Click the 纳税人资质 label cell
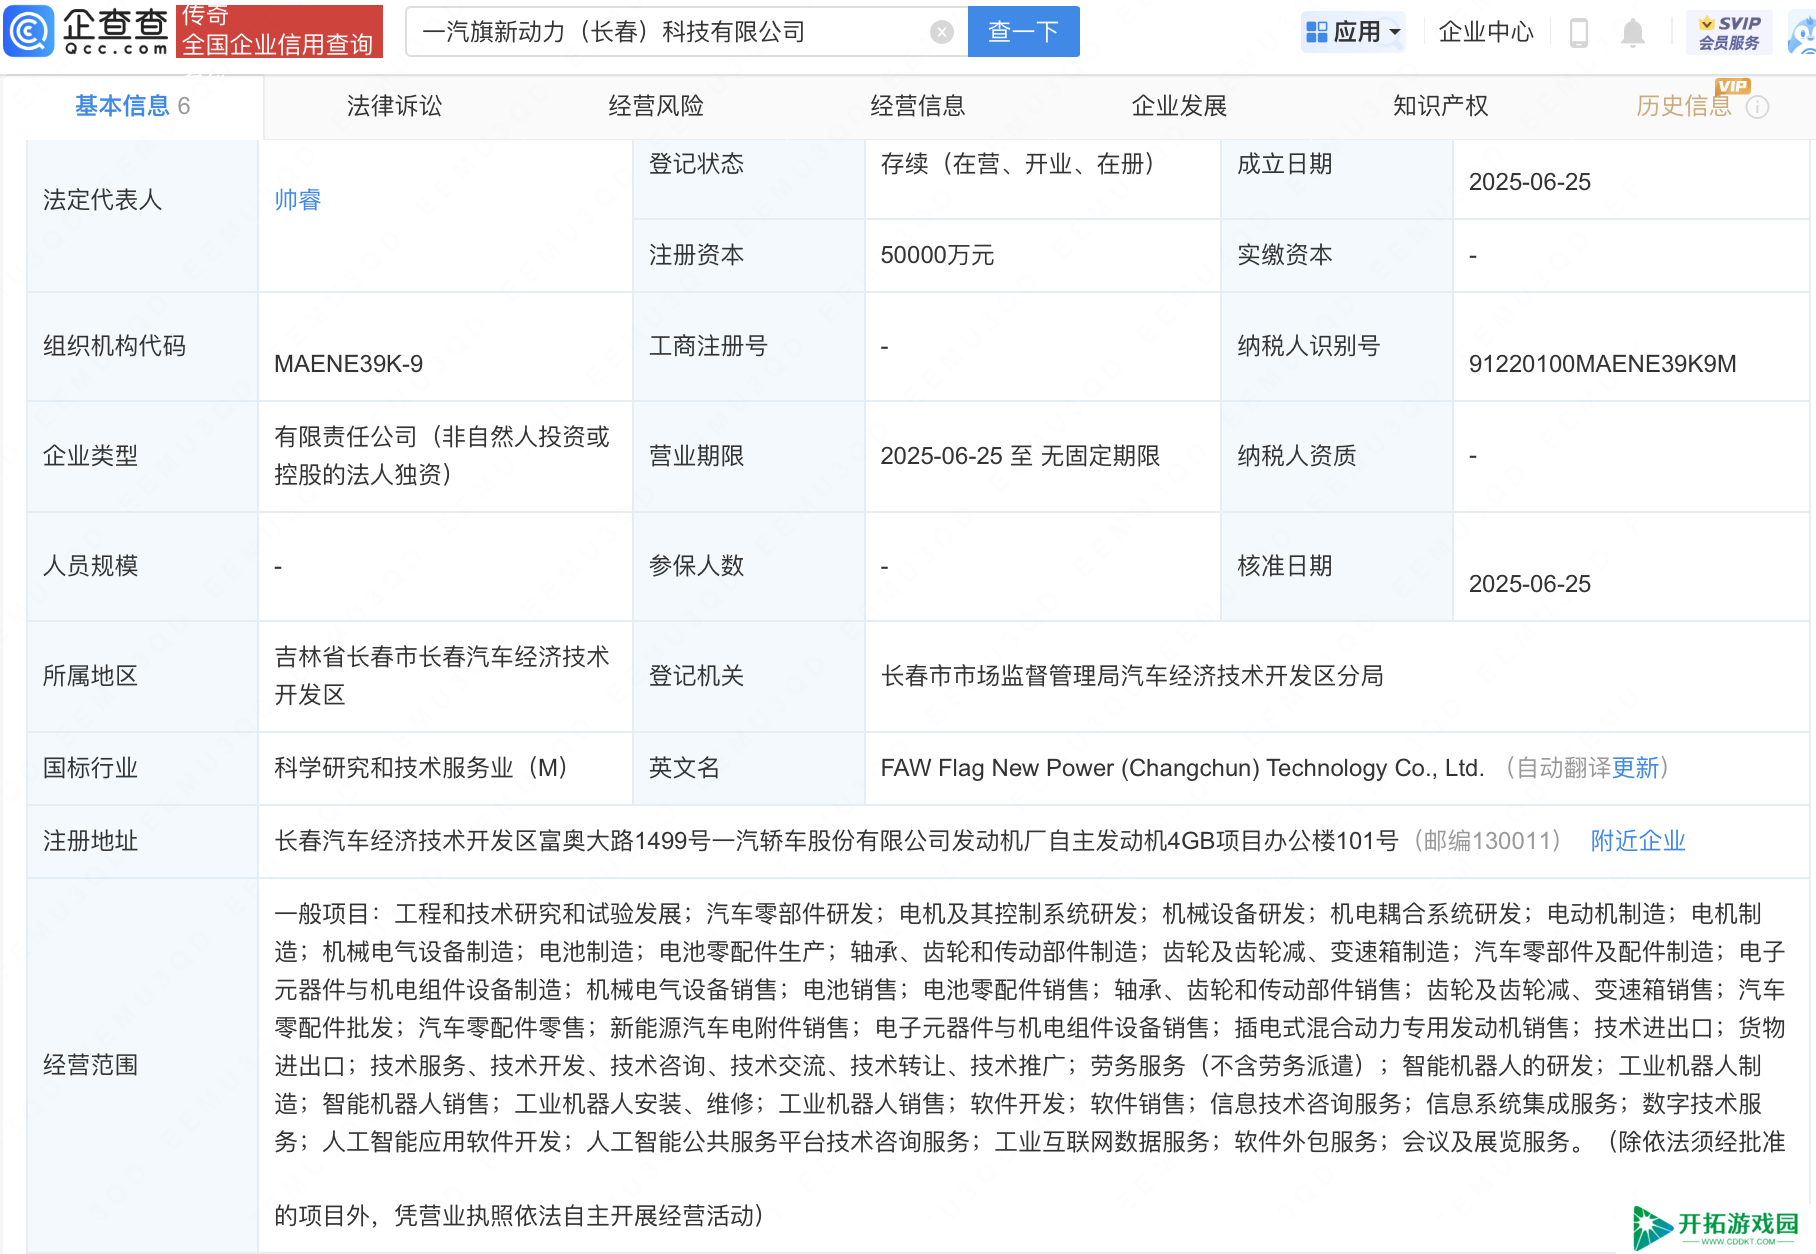Image resolution: width=1816 pixels, height=1254 pixels. coord(1336,456)
